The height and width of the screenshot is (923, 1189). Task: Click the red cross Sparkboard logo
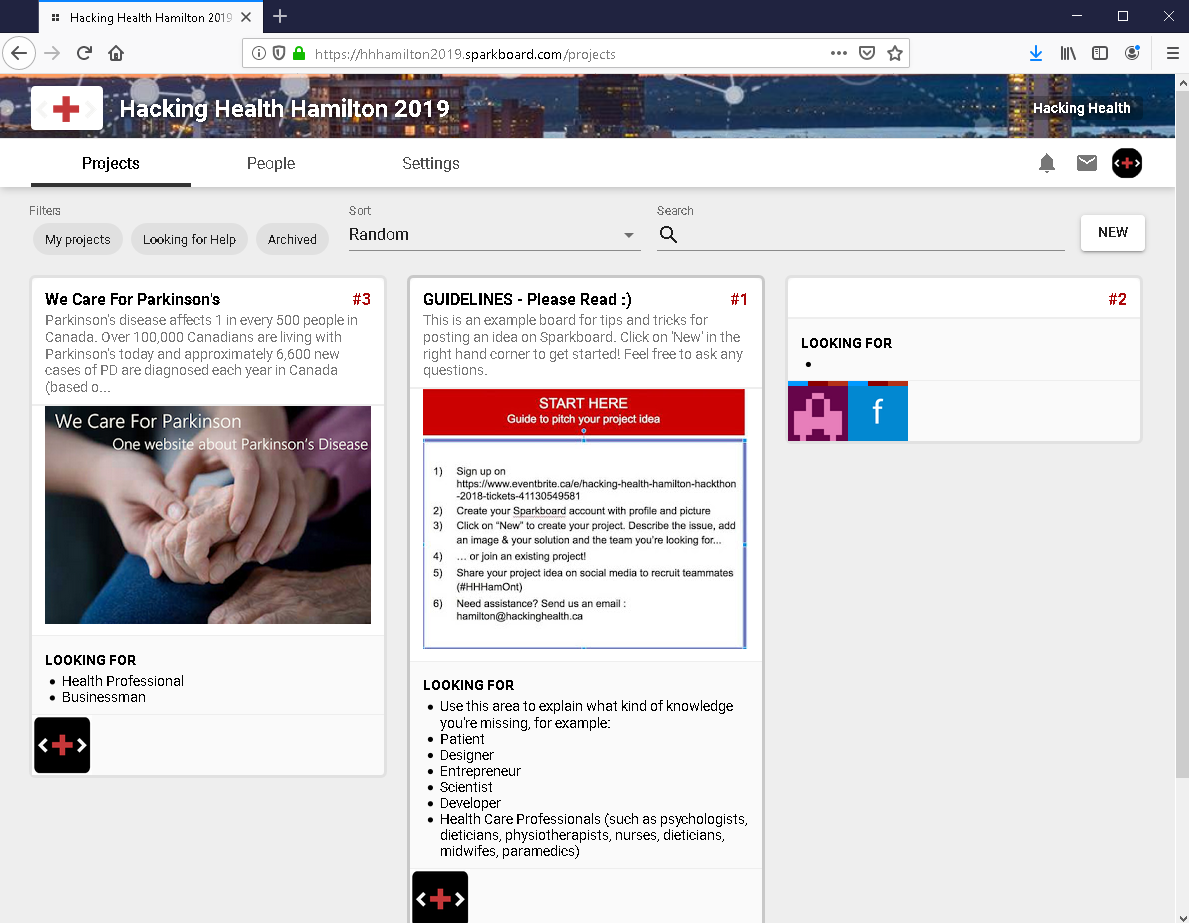point(67,108)
